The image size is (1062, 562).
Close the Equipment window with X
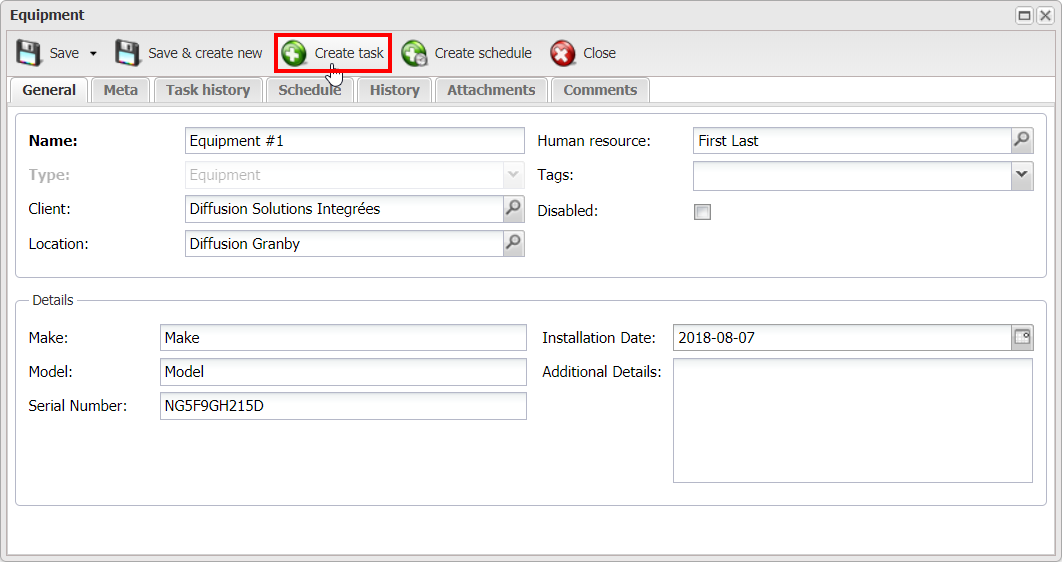point(1045,16)
